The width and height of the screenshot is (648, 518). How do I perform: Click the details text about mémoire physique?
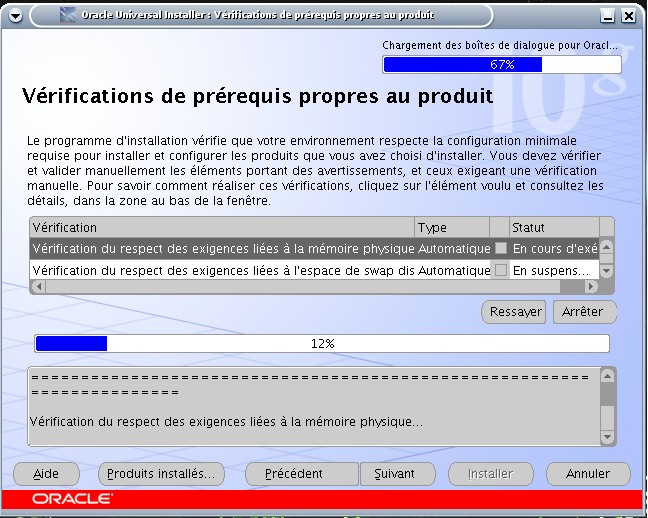click(226, 422)
